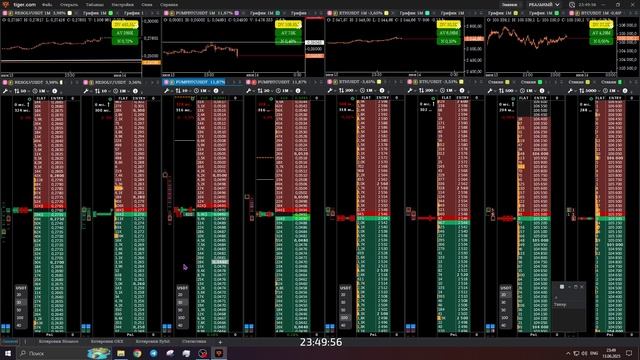This screenshot has height=360, width=640.
Task: Select 100 USDT size in RESOLVUSDT 3,98% order book
Action: [20, 318]
